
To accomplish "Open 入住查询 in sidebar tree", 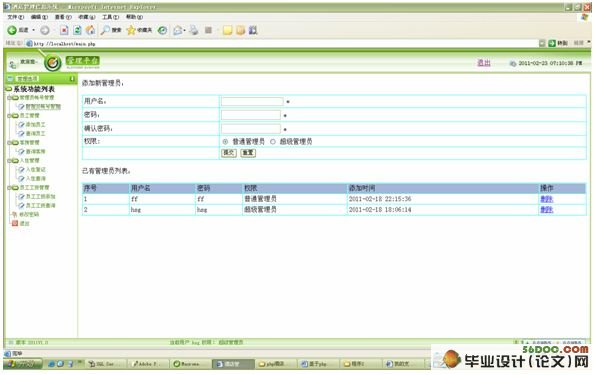I will click(x=35, y=179).
